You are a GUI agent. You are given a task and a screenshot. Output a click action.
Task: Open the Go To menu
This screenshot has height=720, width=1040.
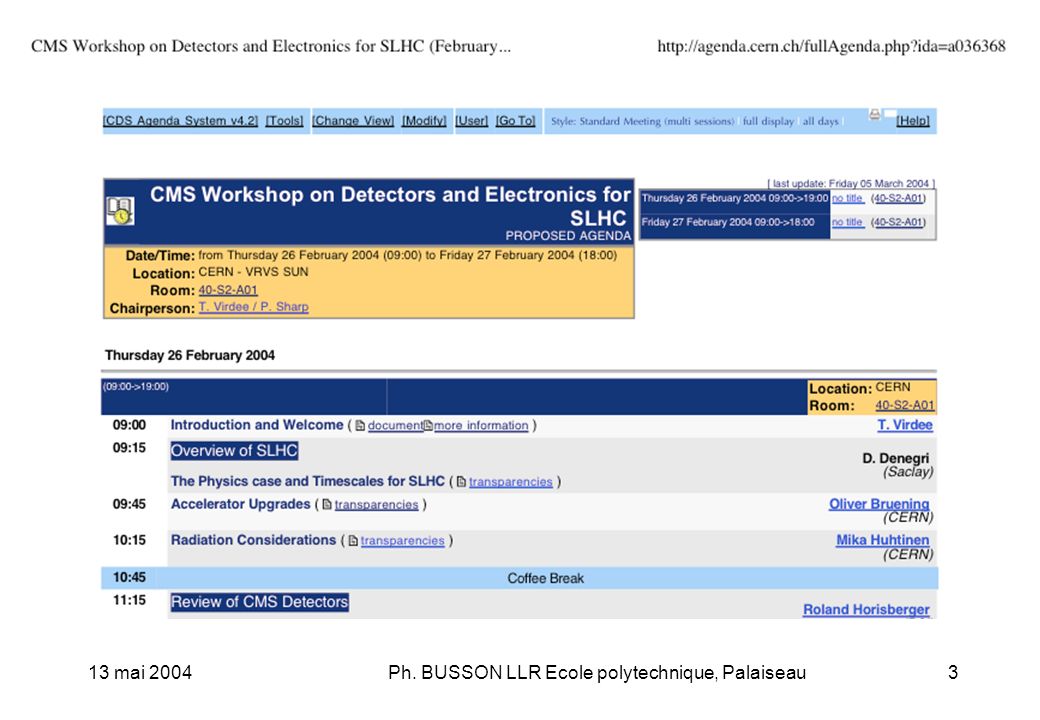pos(515,121)
